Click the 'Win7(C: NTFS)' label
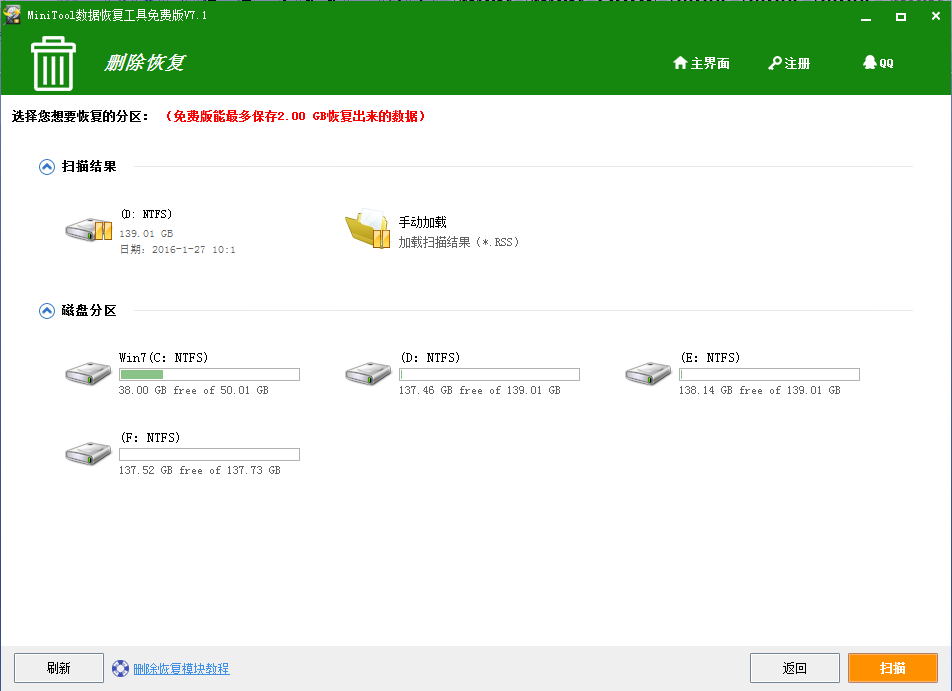The width and height of the screenshot is (952, 691). pos(163,358)
